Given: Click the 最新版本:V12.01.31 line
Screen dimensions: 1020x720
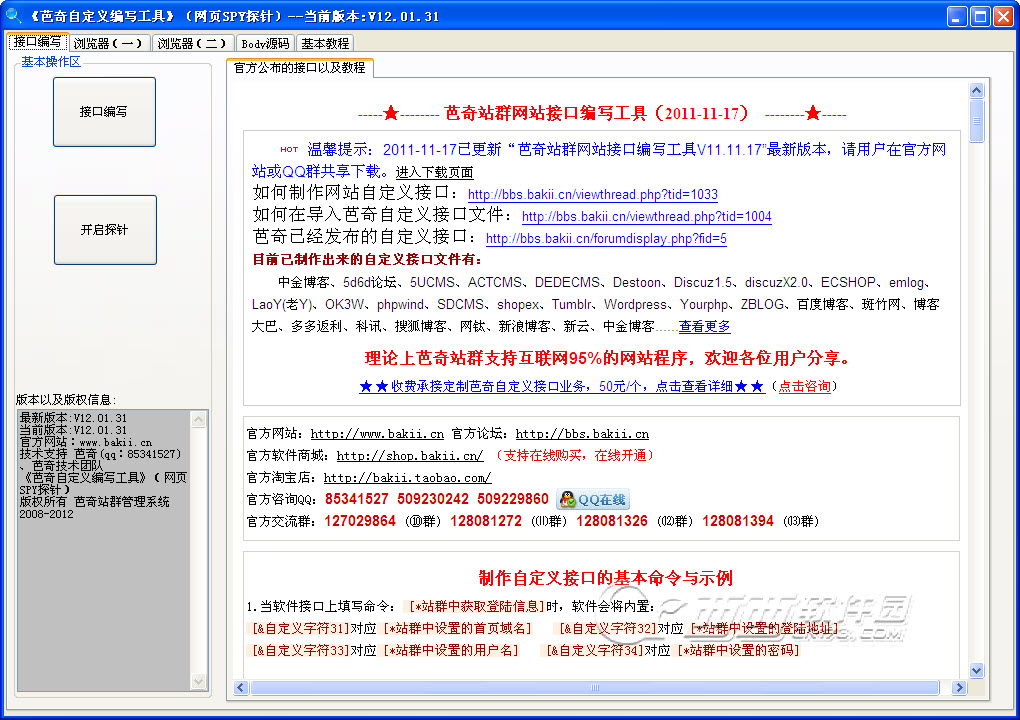Looking at the screenshot, I should [x=73, y=418].
